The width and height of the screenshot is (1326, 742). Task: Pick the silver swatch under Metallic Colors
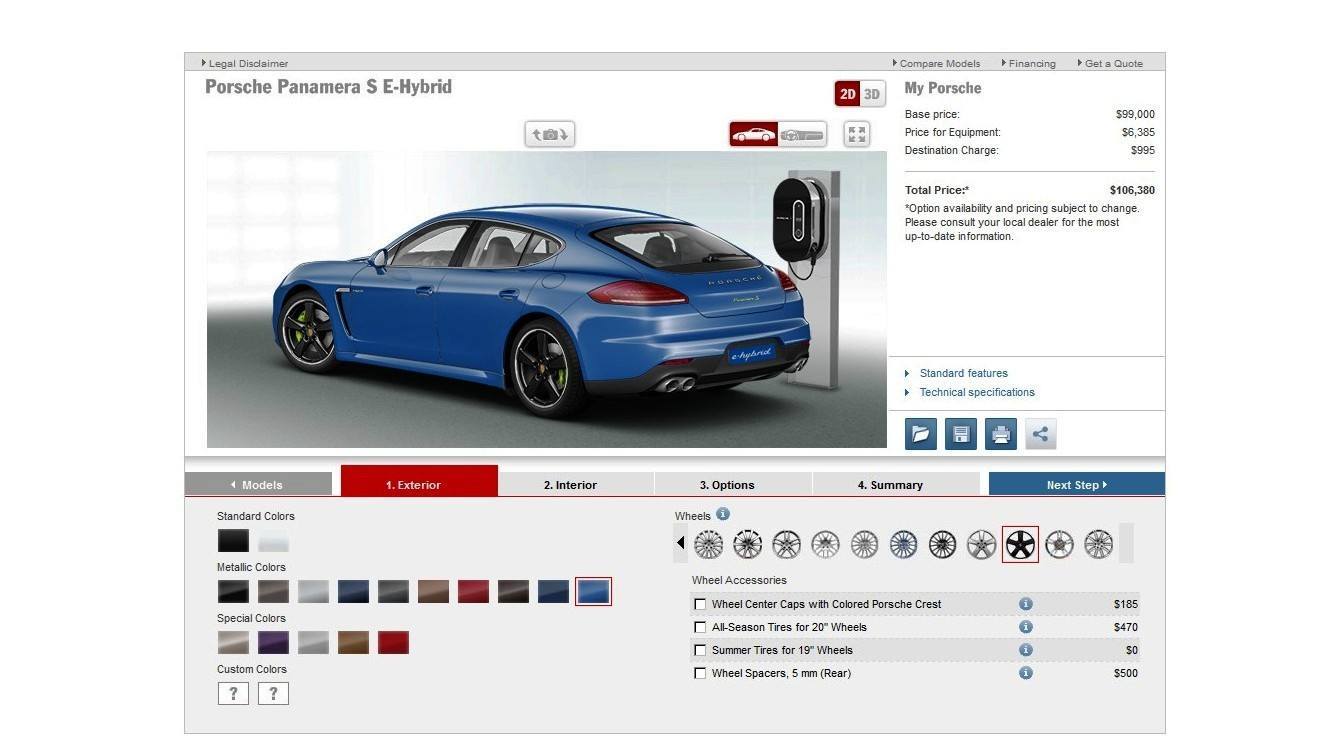[313, 592]
